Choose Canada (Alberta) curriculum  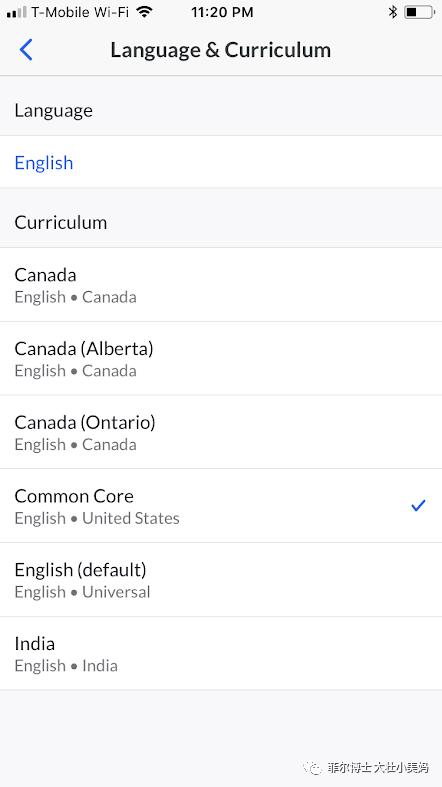[x=221, y=358]
